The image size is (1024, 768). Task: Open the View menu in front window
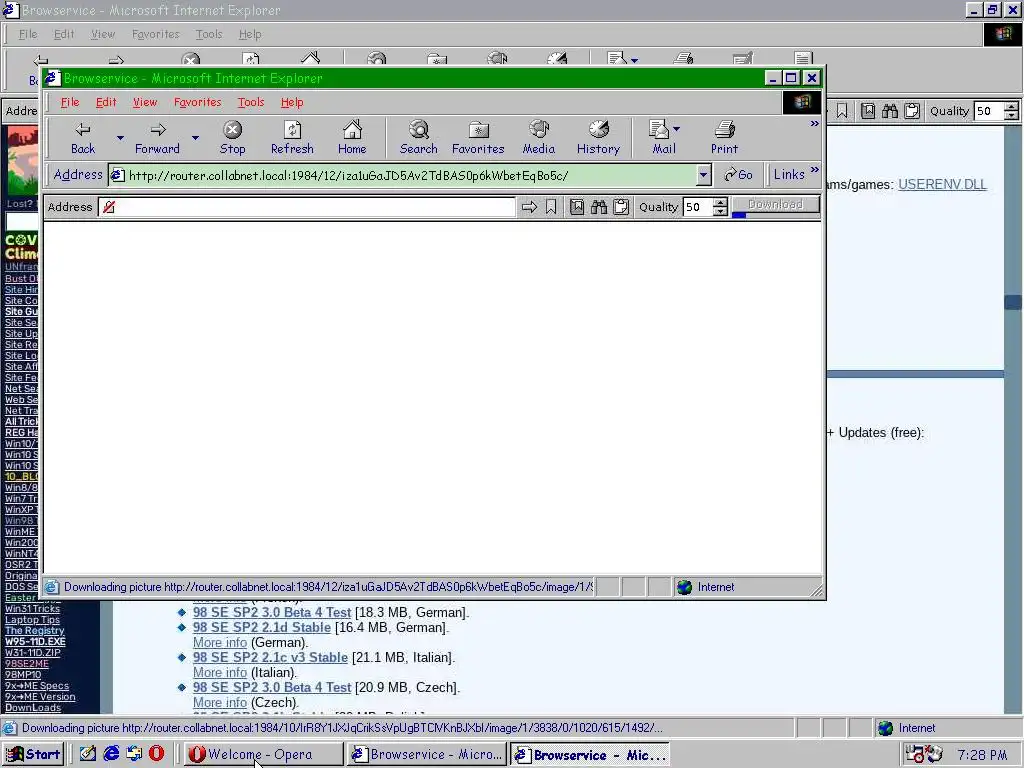[145, 102]
